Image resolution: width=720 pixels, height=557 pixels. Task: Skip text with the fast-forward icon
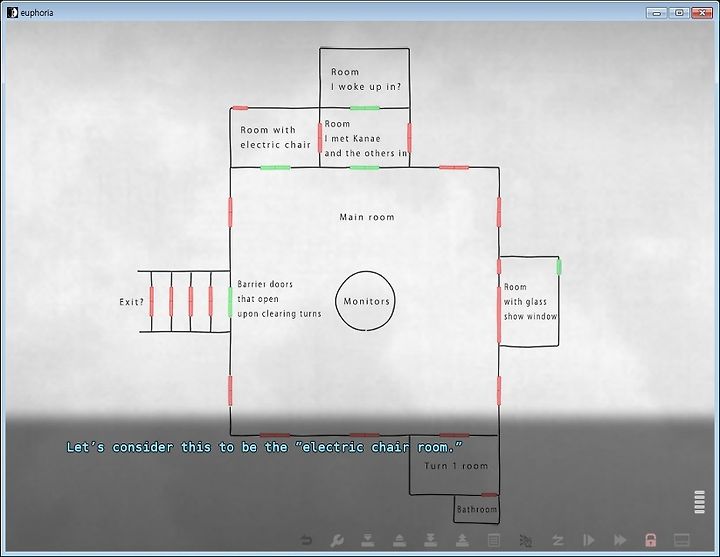[619, 540]
